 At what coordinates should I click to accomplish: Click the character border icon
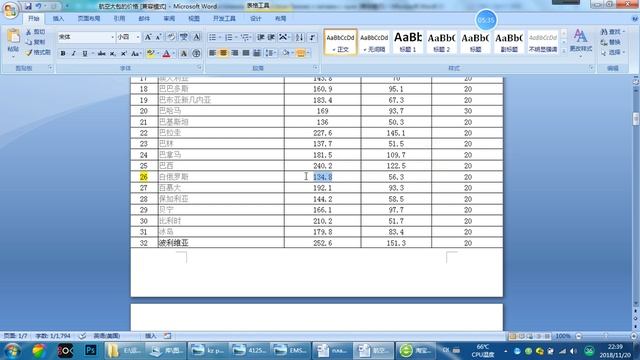(197, 37)
